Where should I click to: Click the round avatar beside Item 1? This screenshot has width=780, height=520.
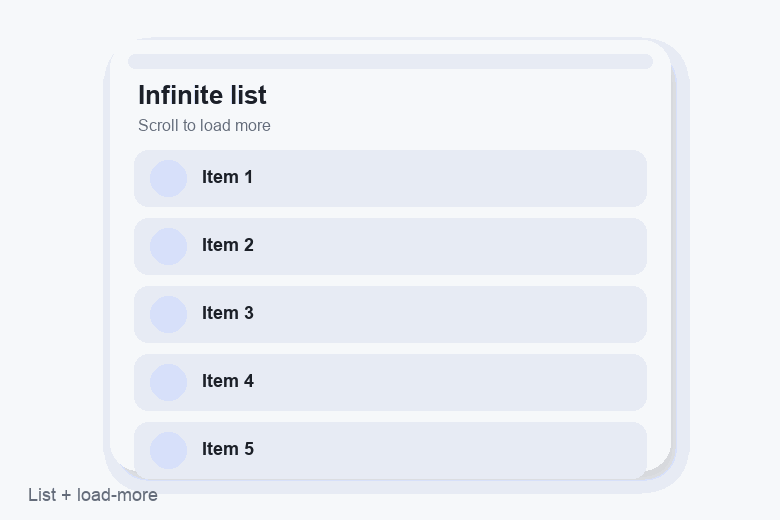[x=168, y=178]
